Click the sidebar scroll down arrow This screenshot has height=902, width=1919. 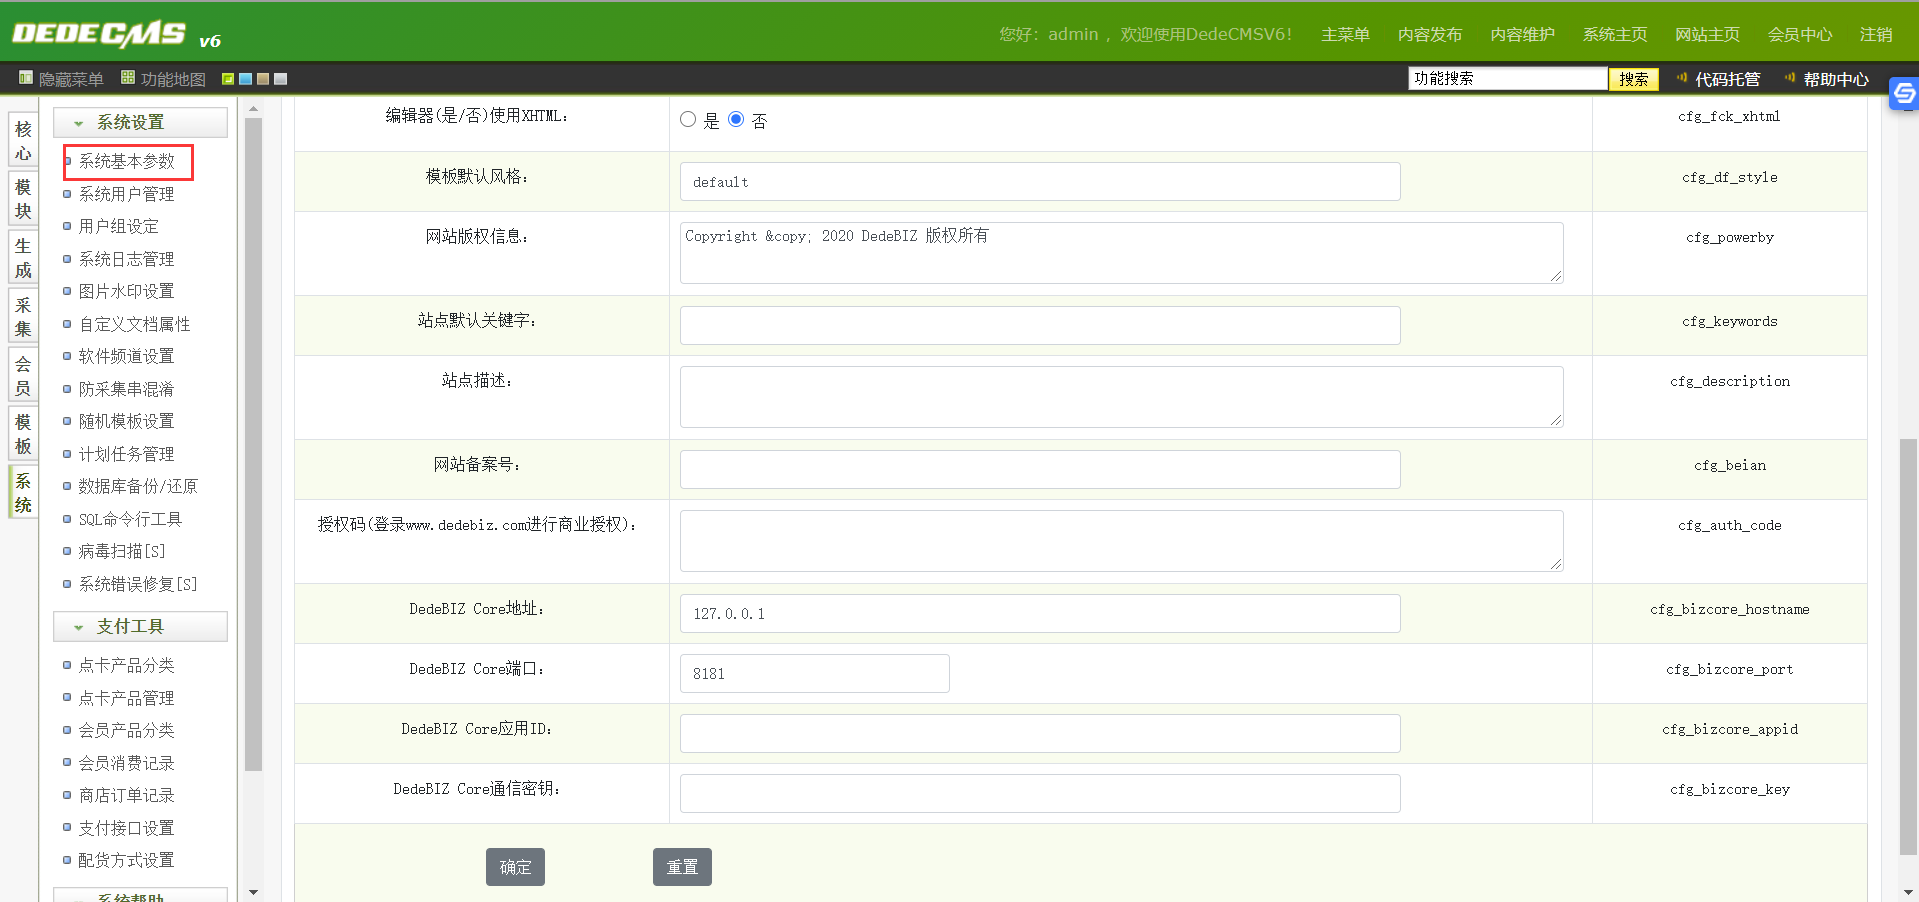coord(253,892)
